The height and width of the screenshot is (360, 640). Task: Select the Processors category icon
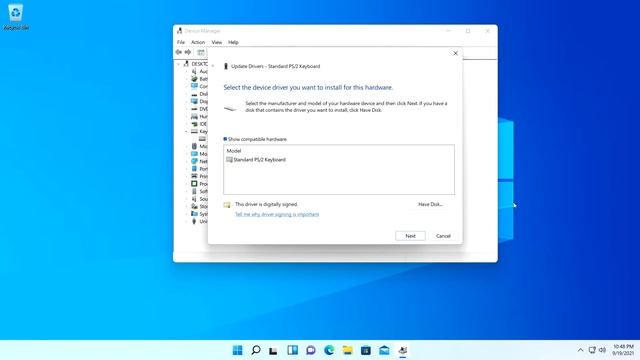[194, 184]
